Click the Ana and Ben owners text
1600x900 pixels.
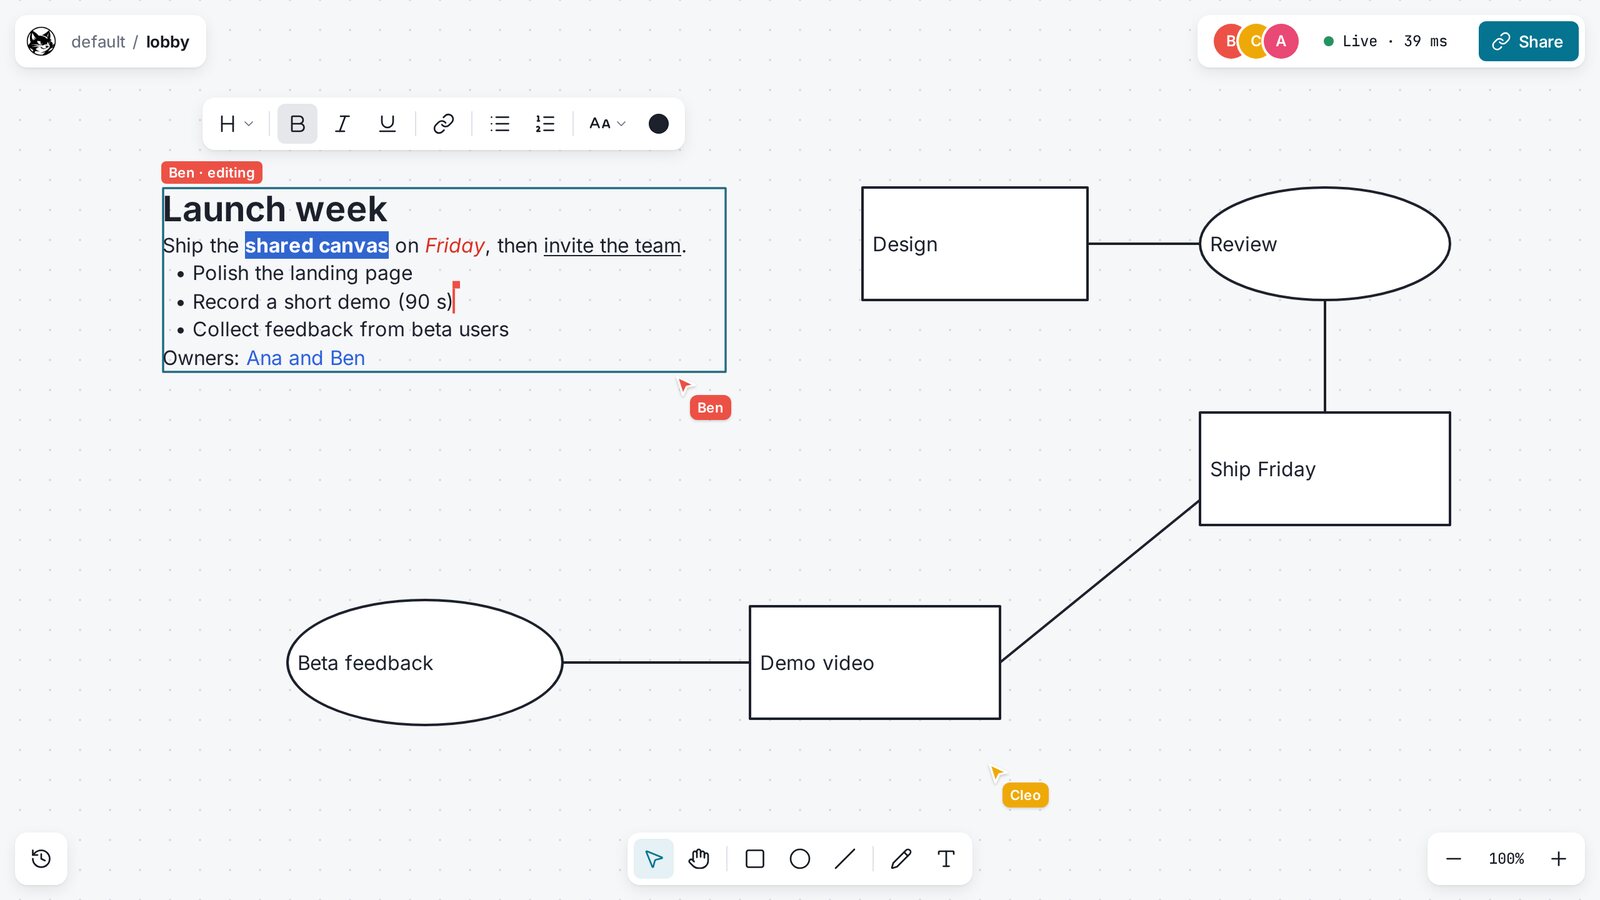306,358
